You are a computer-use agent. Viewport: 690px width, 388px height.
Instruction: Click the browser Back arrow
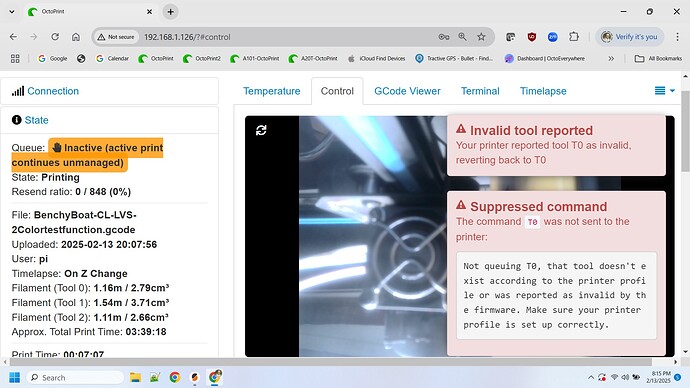(13, 37)
